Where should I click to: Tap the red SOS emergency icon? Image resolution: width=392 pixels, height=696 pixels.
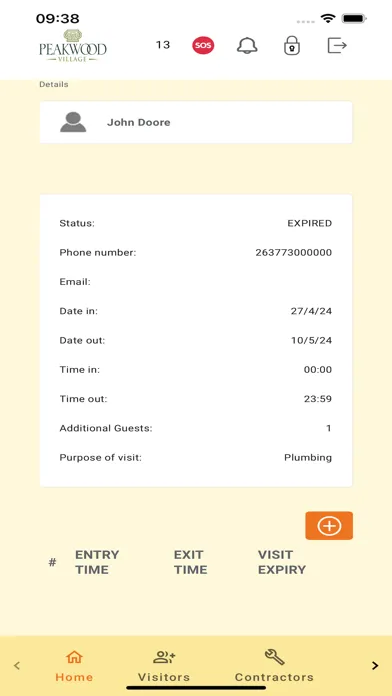(203, 45)
